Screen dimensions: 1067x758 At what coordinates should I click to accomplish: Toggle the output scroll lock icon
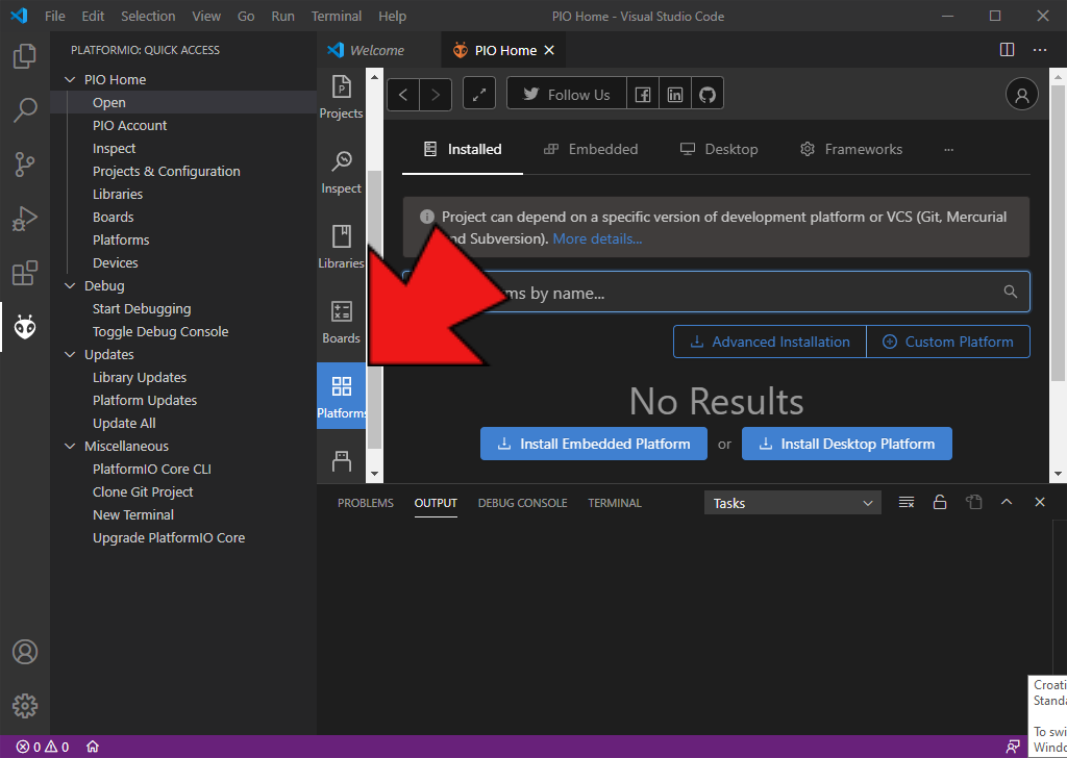(939, 503)
